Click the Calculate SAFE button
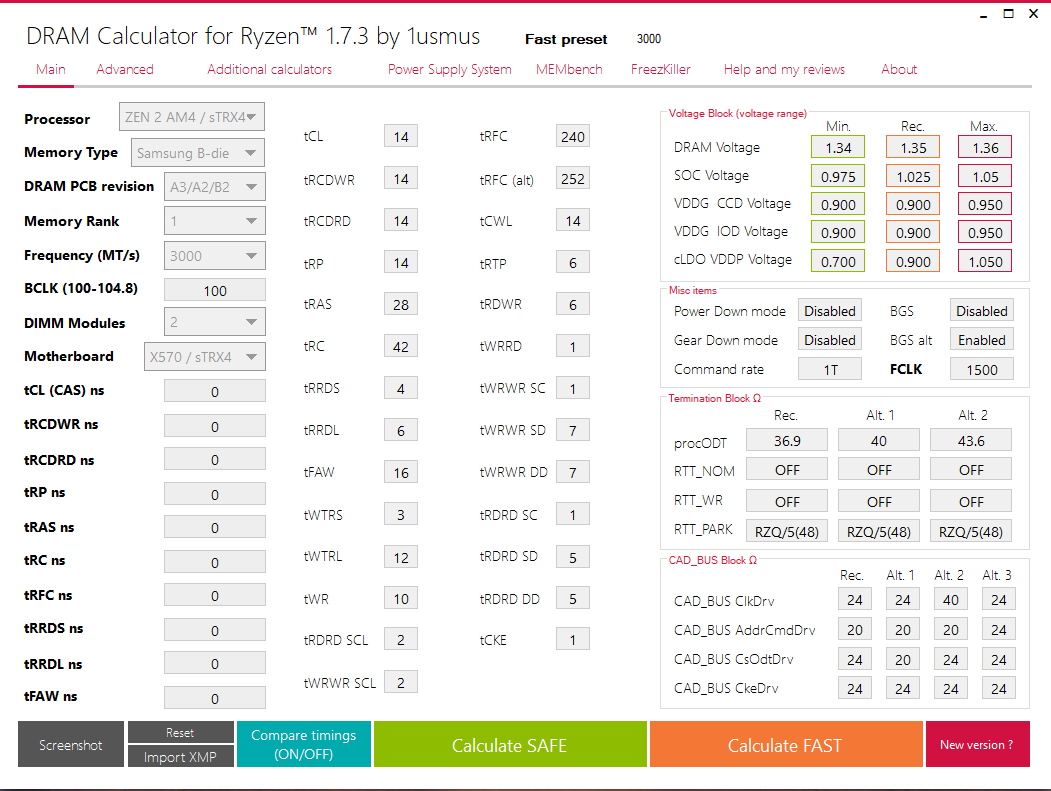 coord(510,744)
